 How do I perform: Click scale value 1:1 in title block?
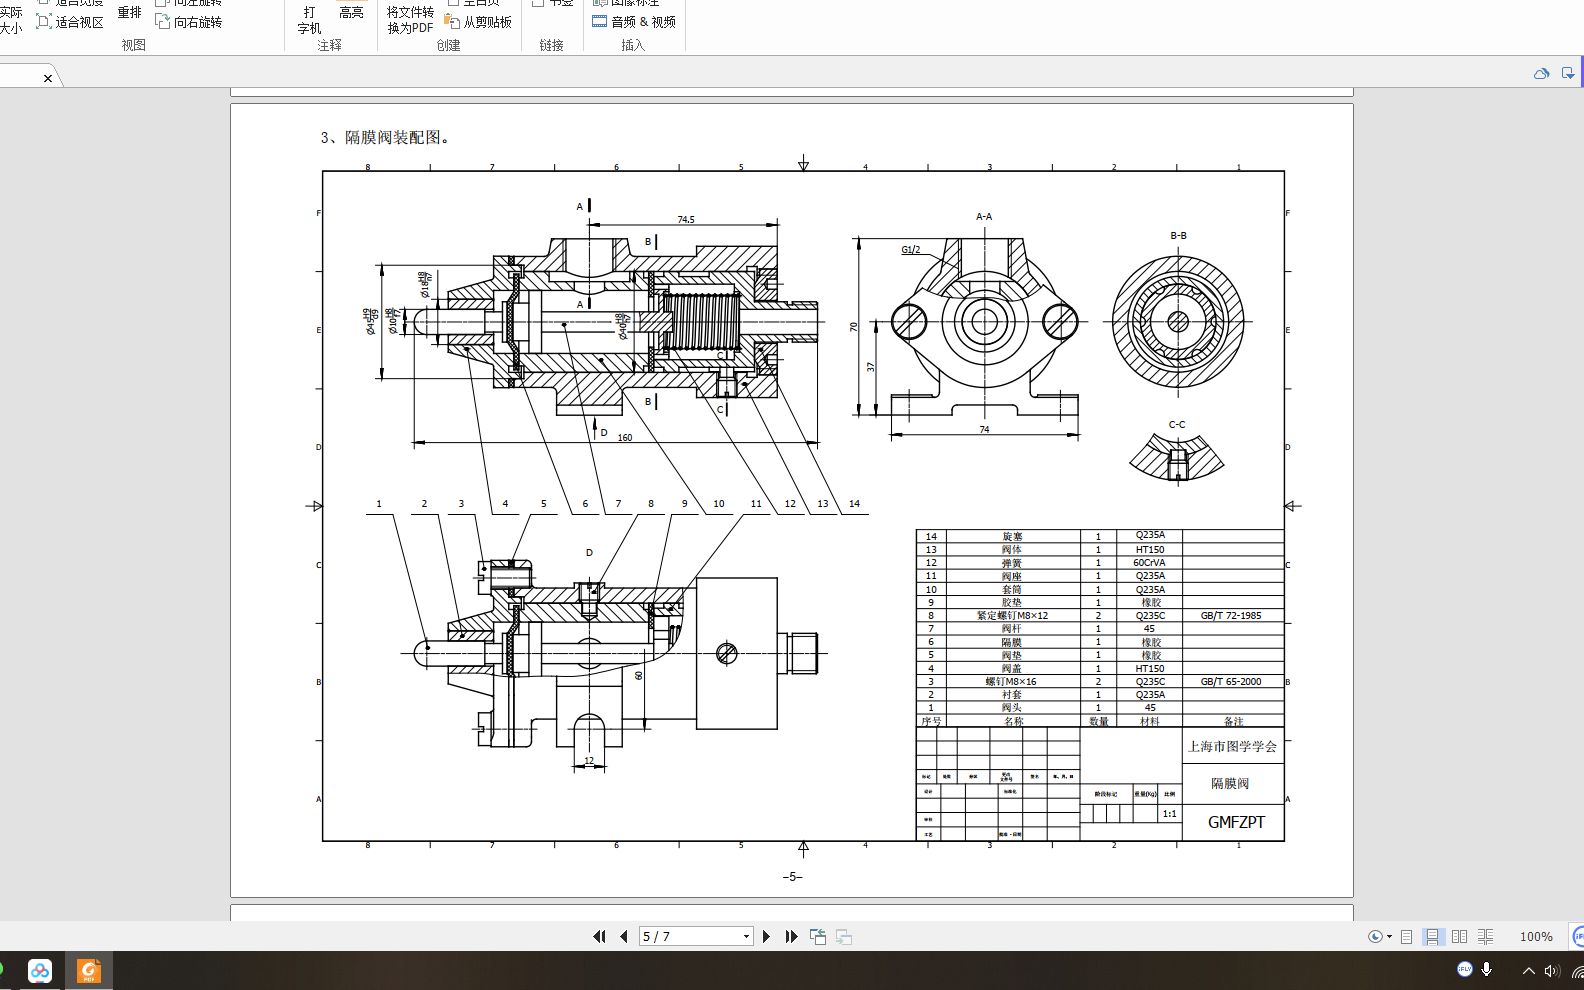point(1169,814)
